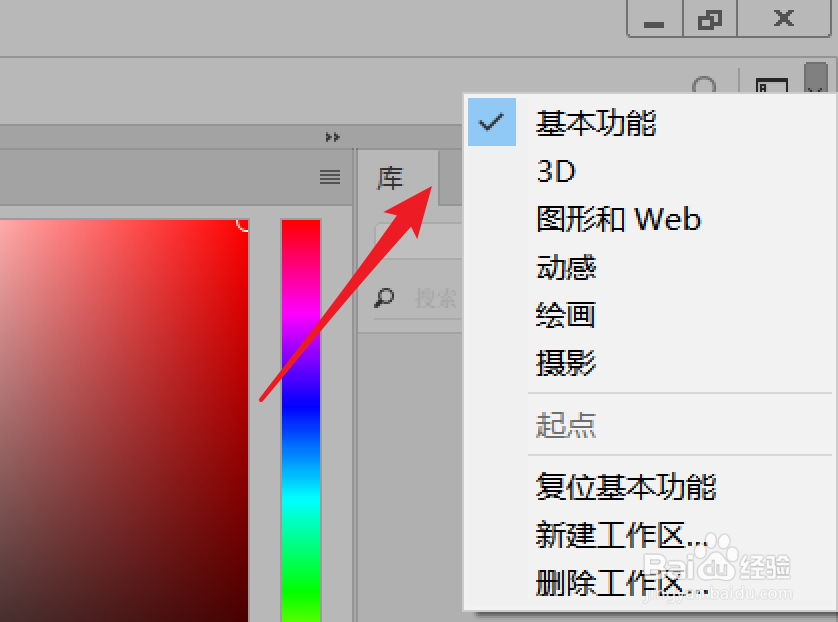Choose the 图形和 Web workspace
The height and width of the screenshot is (622, 838).
pyautogui.click(x=618, y=219)
